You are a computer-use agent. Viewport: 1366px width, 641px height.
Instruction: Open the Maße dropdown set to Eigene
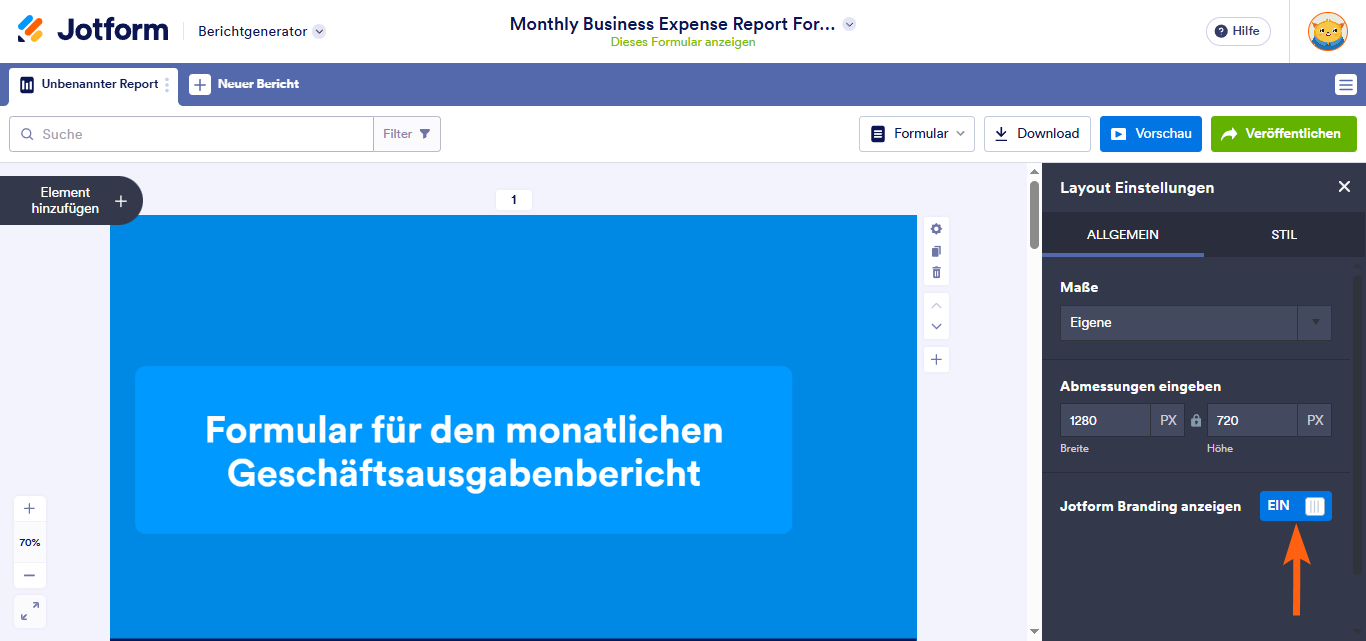(x=1195, y=322)
